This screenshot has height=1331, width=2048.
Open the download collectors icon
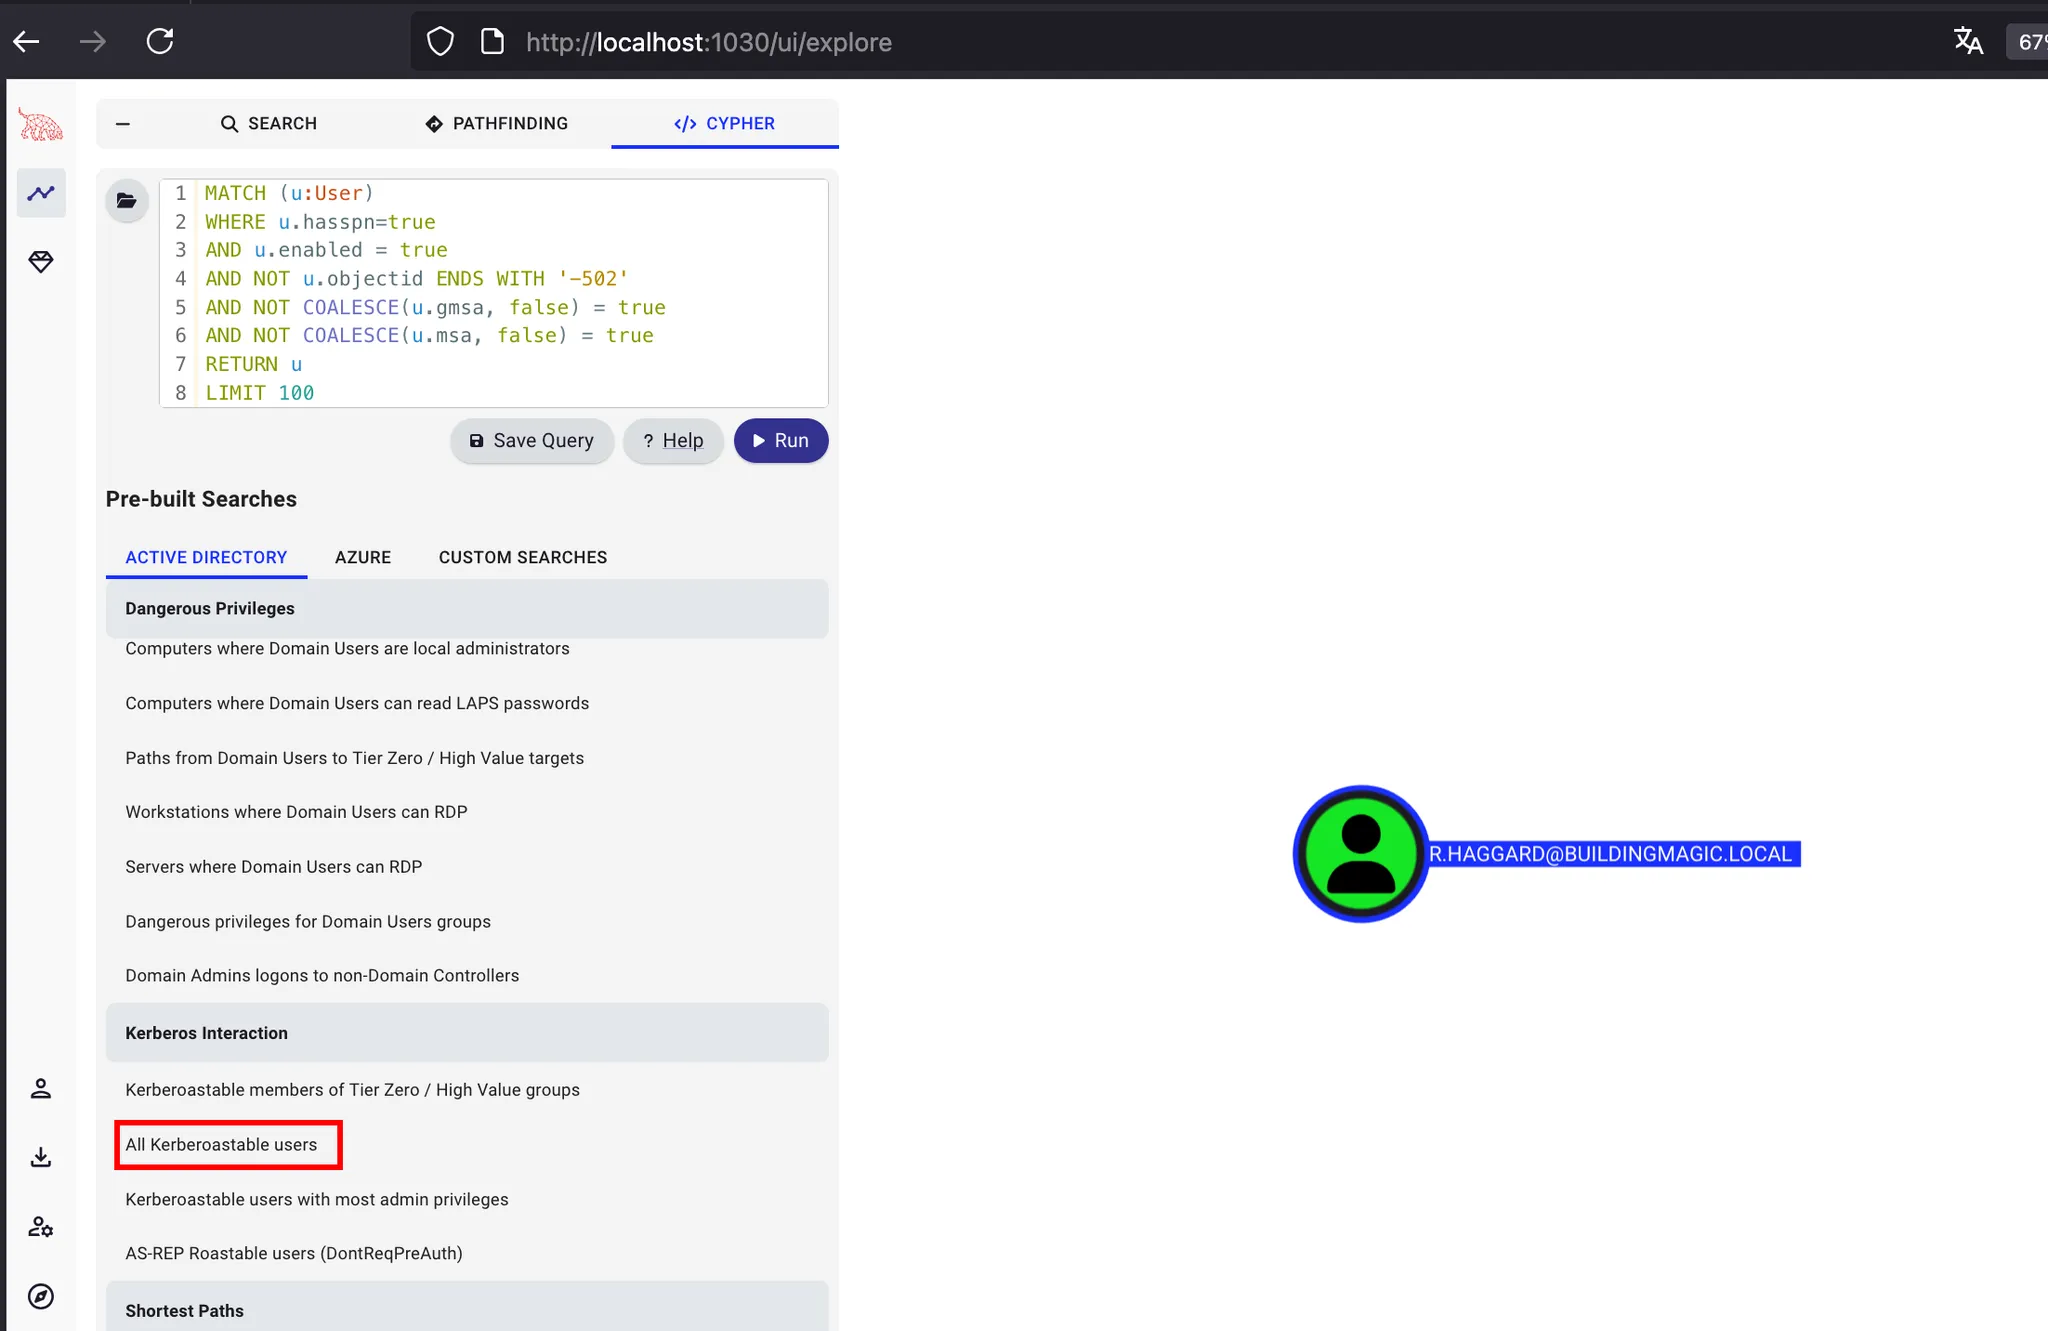pyautogui.click(x=41, y=1157)
